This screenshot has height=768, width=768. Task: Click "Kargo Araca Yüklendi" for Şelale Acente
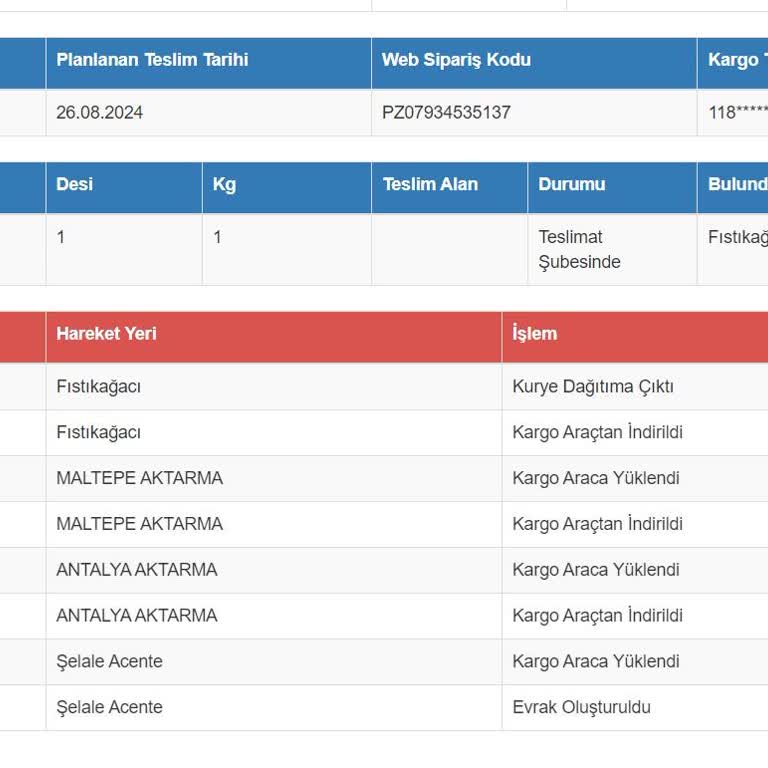point(596,662)
